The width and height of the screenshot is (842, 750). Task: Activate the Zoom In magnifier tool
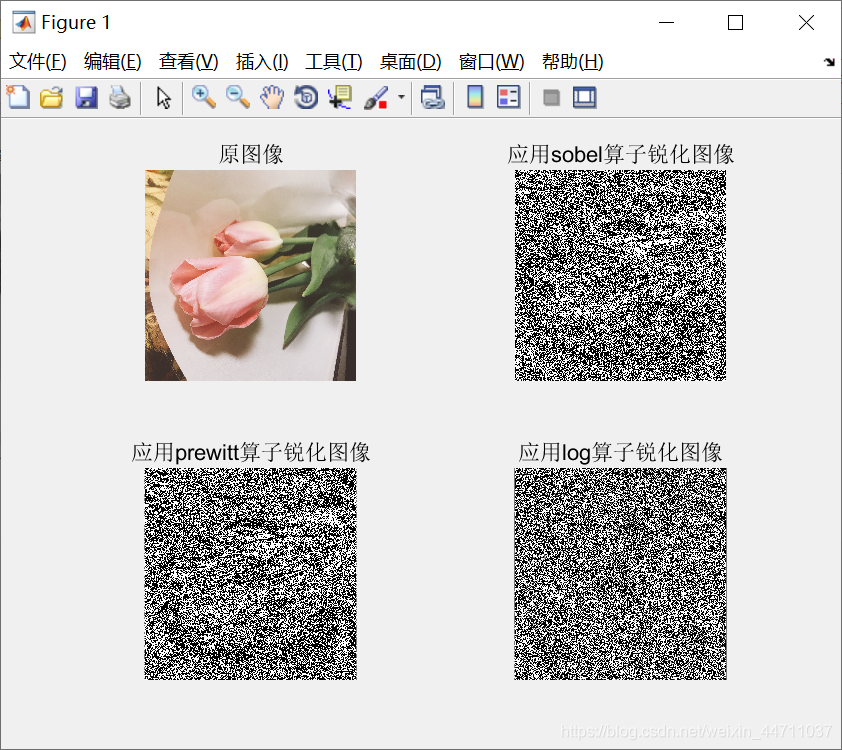click(204, 98)
